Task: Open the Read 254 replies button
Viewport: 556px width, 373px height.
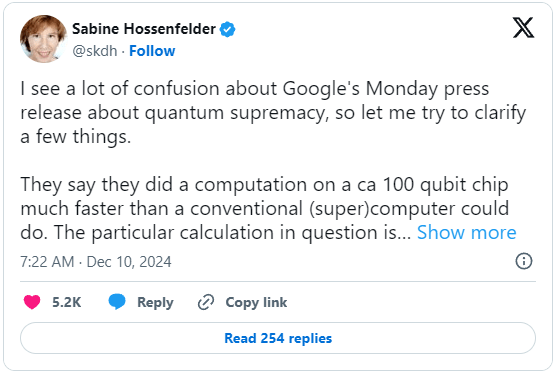Action: coord(278,338)
